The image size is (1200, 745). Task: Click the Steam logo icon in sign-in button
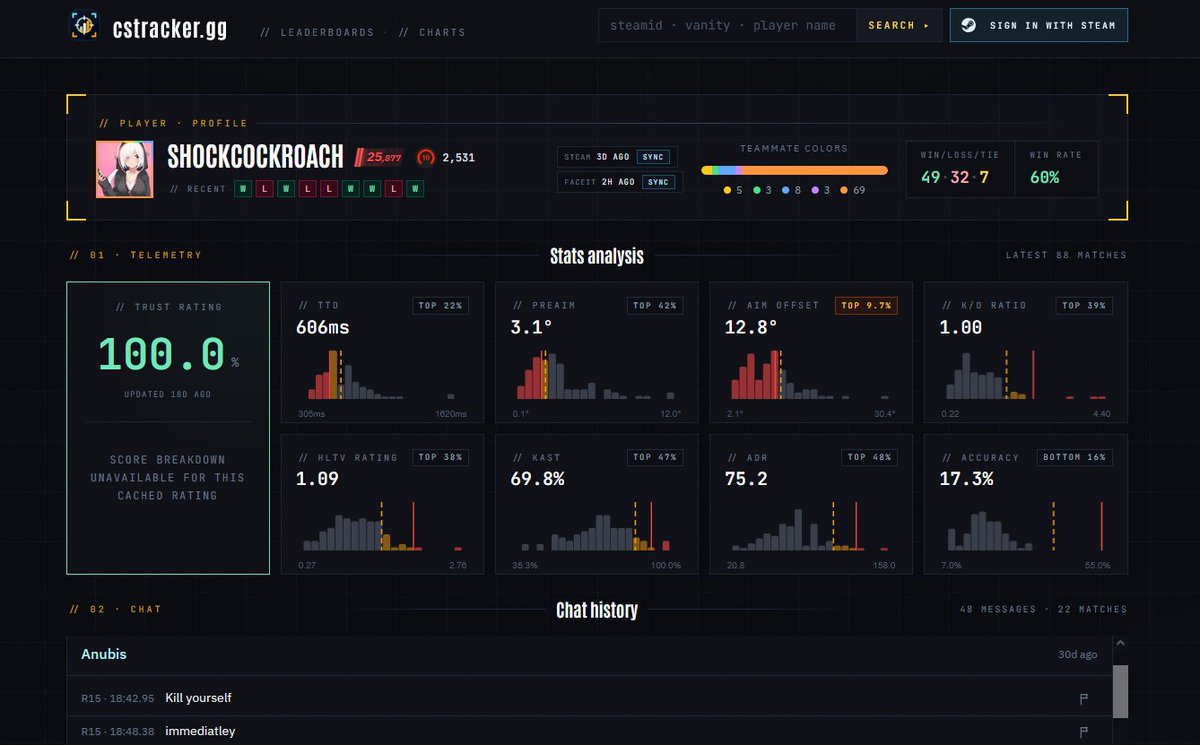coord(969,26)
